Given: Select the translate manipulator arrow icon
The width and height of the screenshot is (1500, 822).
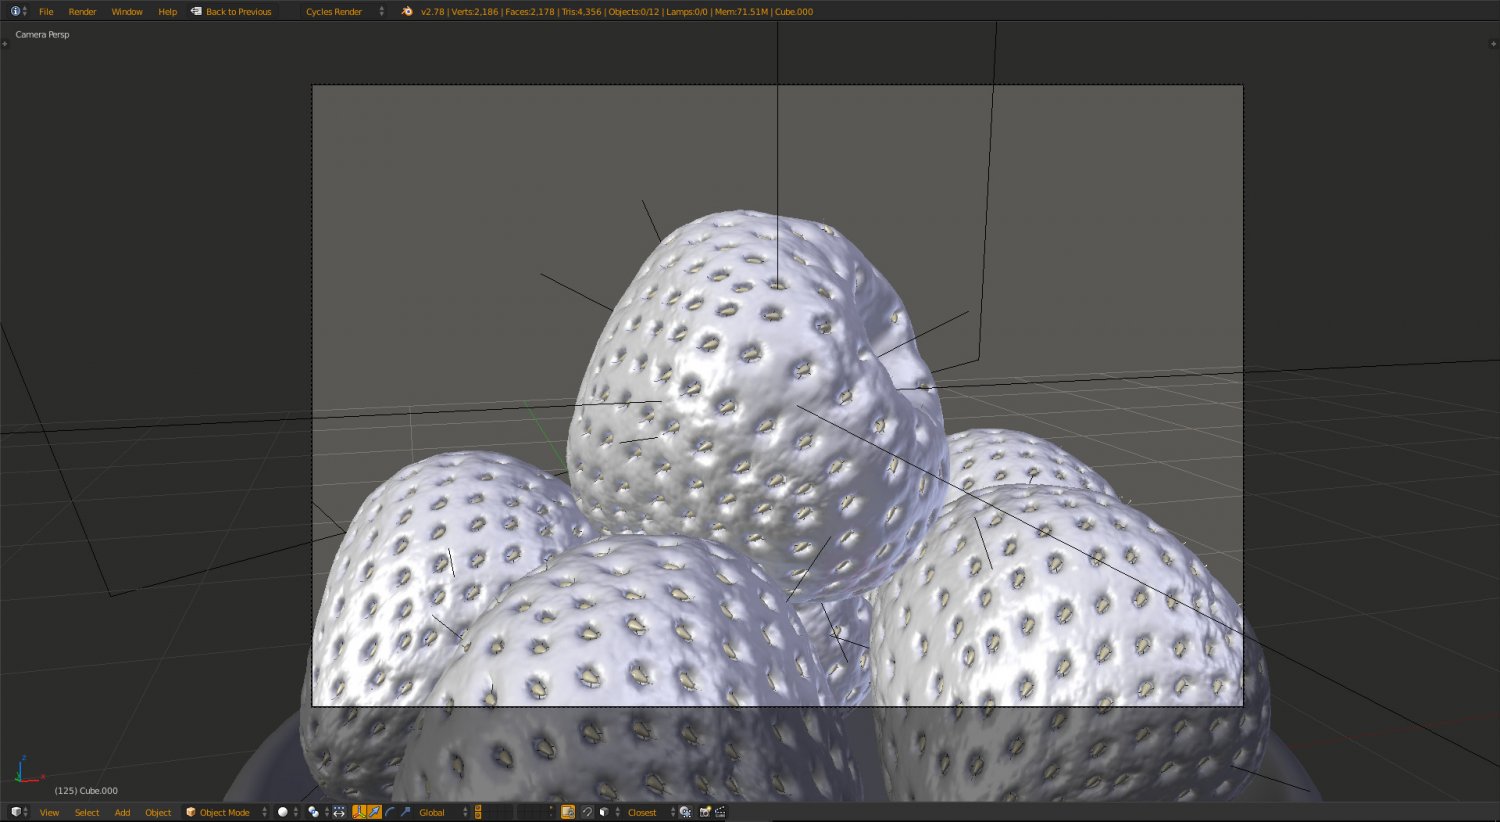Looking at the screenshot, I should coord(377,812).
